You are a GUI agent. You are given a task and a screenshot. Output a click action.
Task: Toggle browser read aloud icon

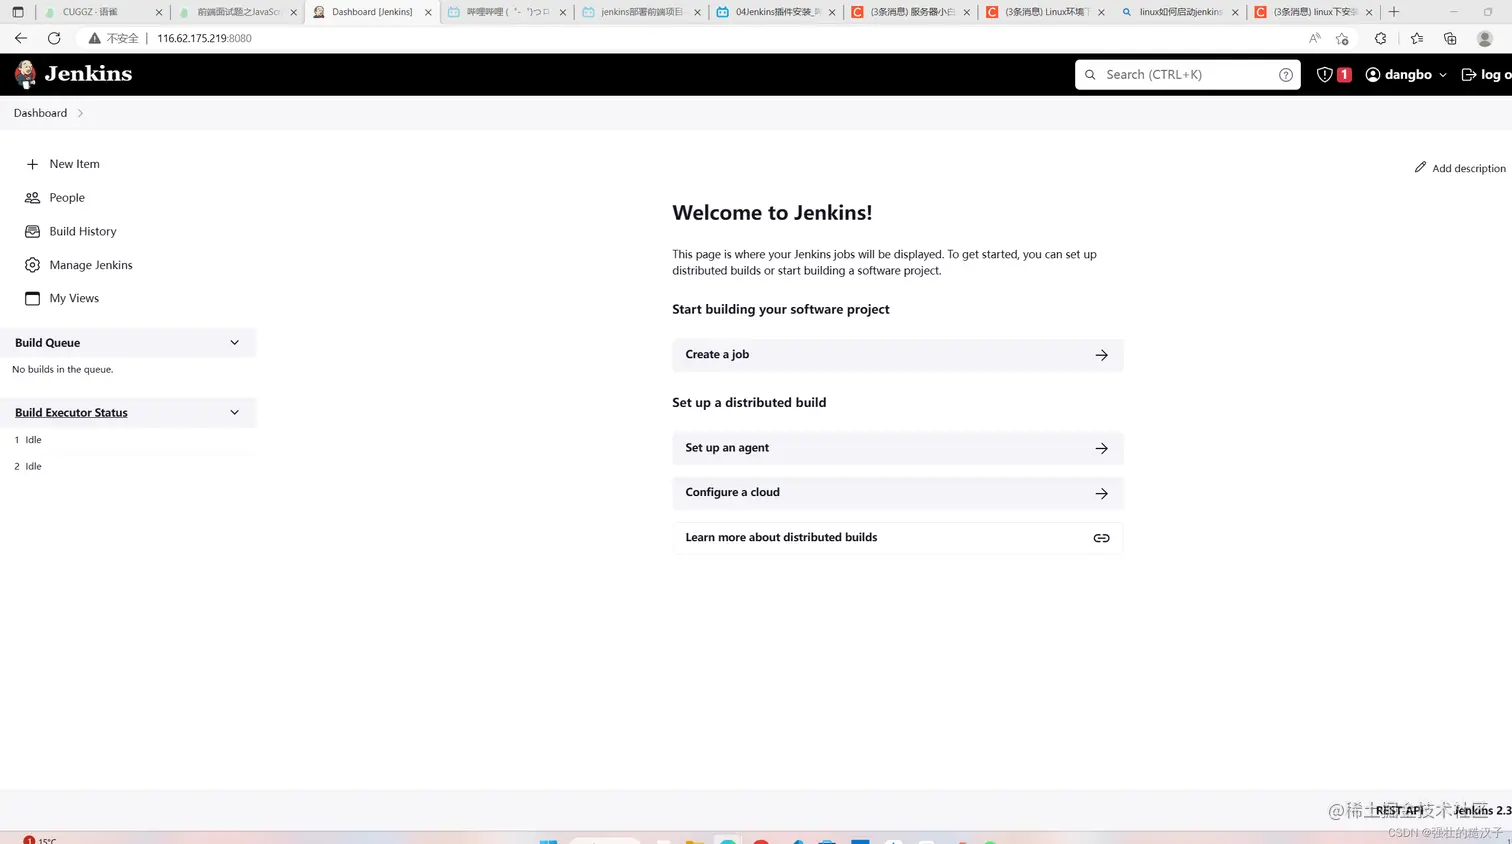click(x=1314, y=38)
